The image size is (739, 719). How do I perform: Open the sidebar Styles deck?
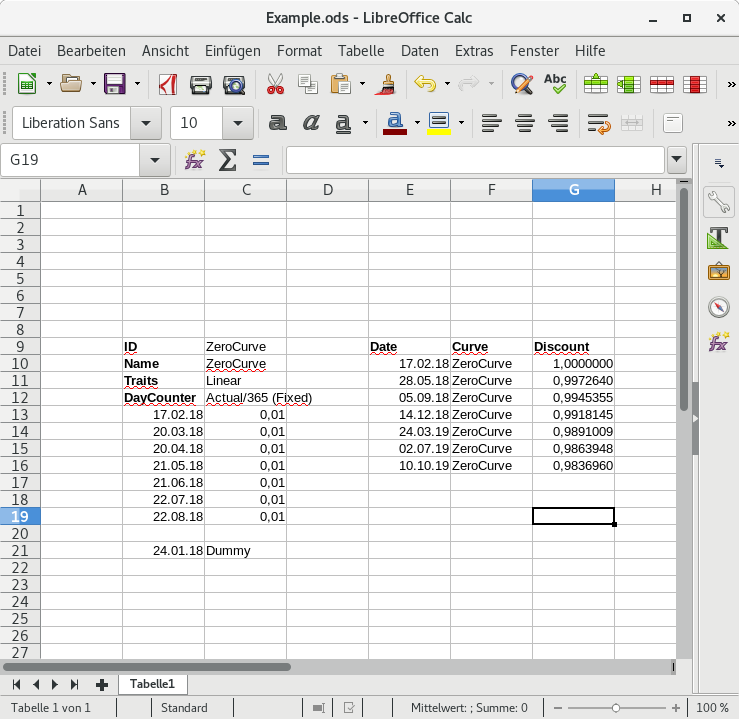tap(718, 237)
